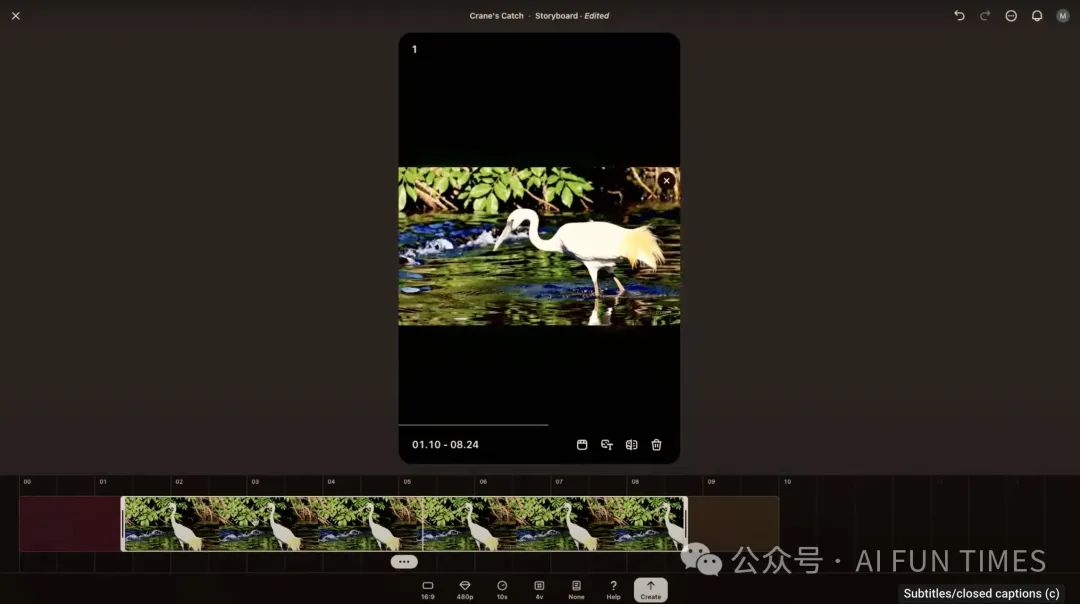Open the 480p resolution selector
The height and width of the screenshot is (604, 1080).
pyautogui.click(x=465, y=589)
